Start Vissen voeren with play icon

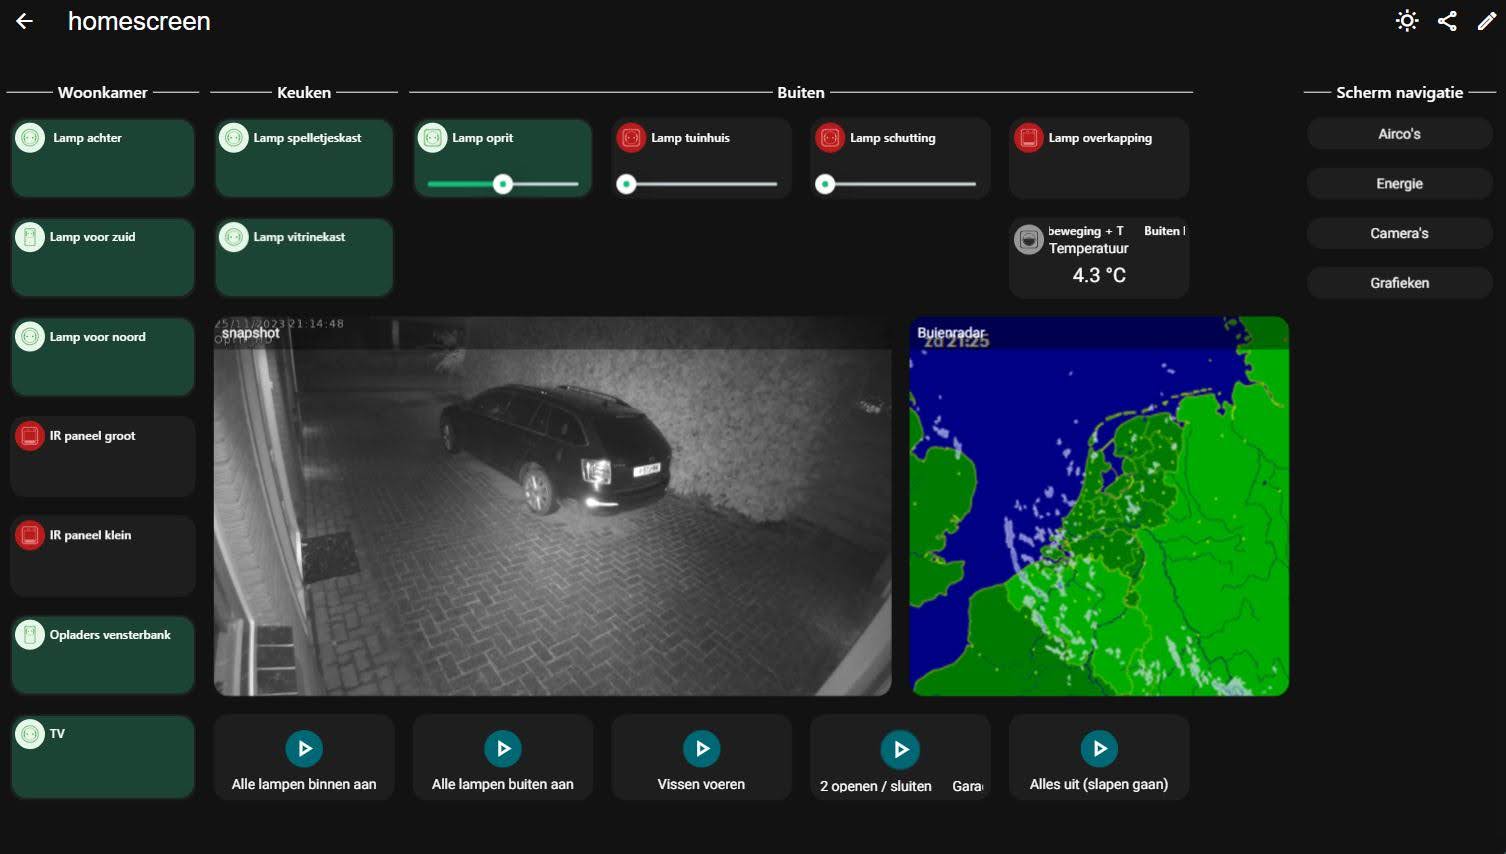tap(702, 748)
